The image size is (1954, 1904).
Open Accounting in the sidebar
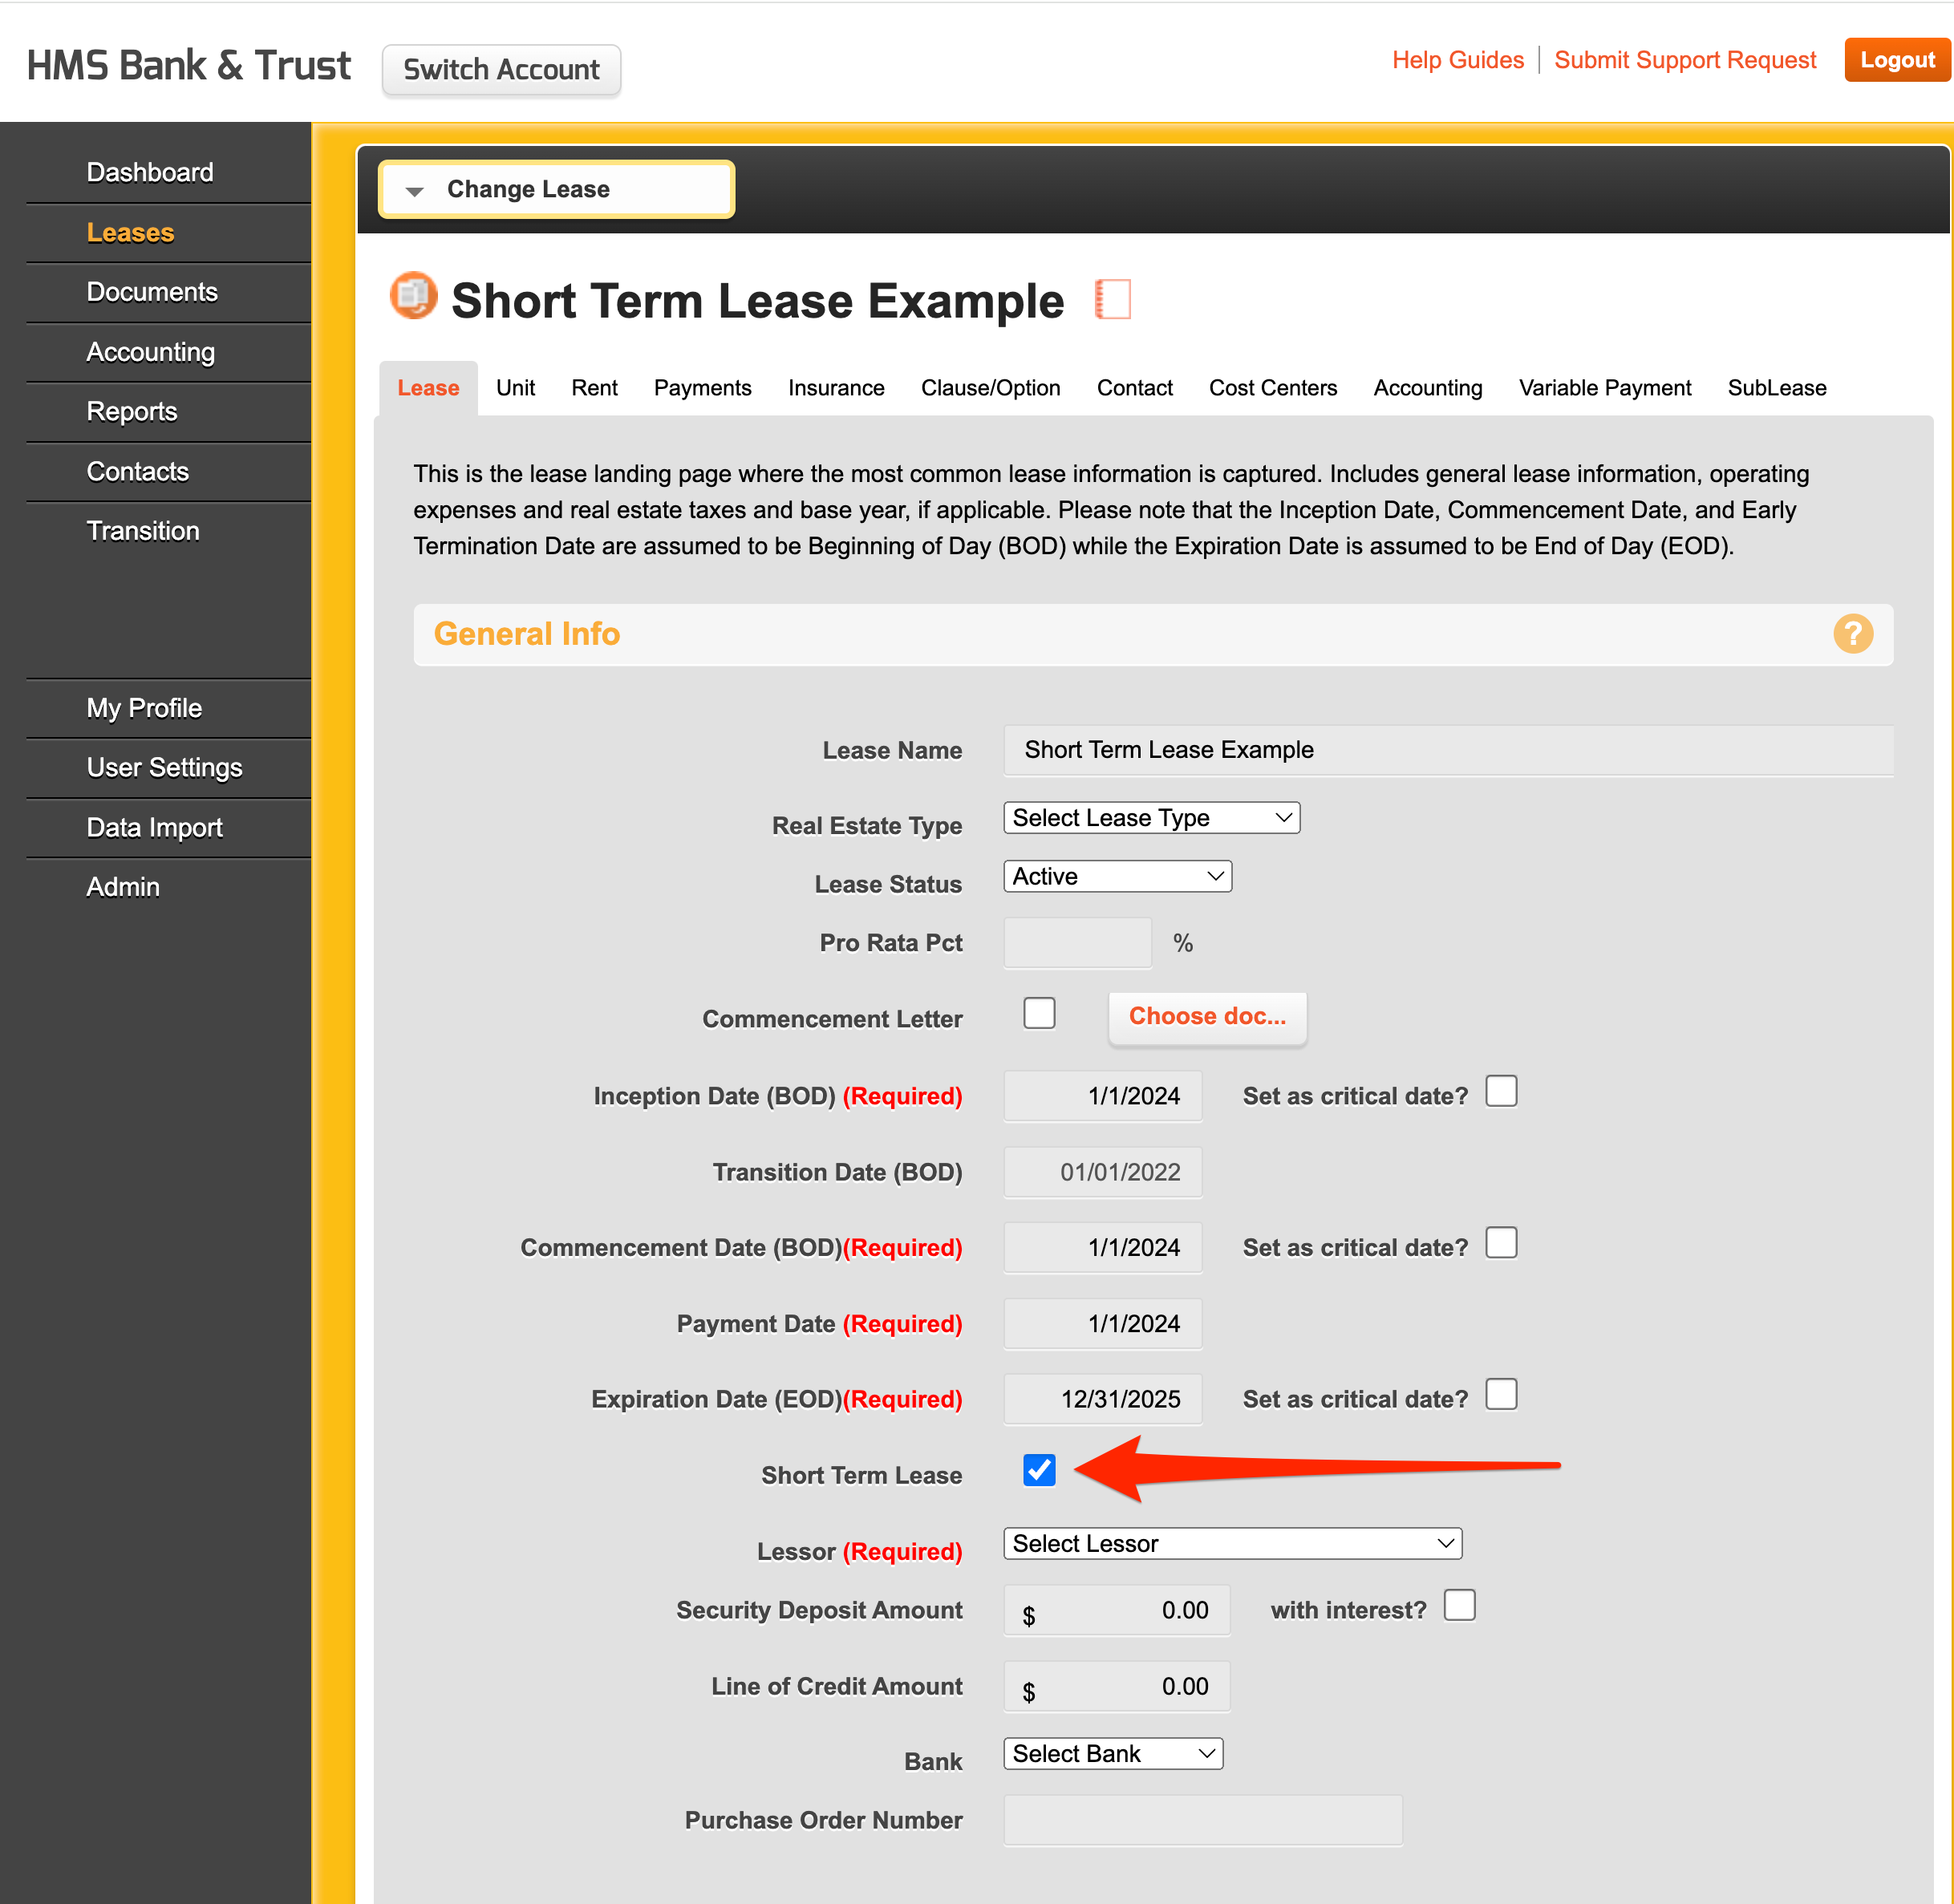pyautogui.click(x=150, y=352)
